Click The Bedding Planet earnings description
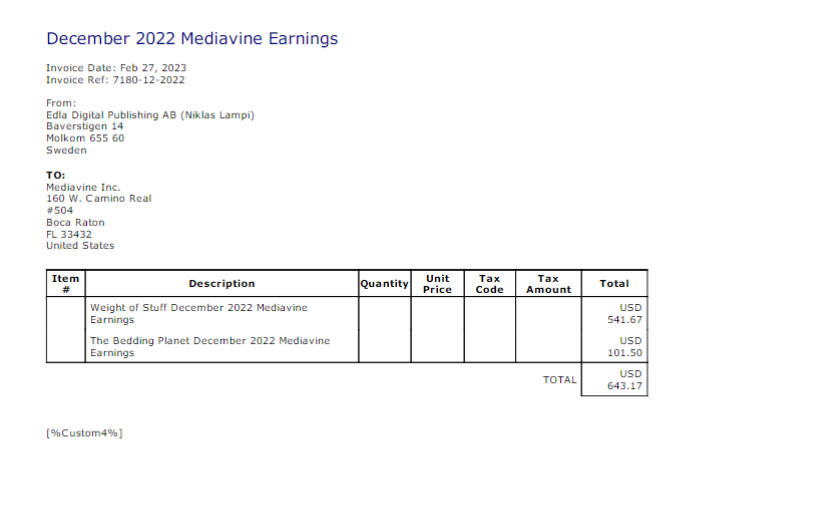 pos(210,347)
